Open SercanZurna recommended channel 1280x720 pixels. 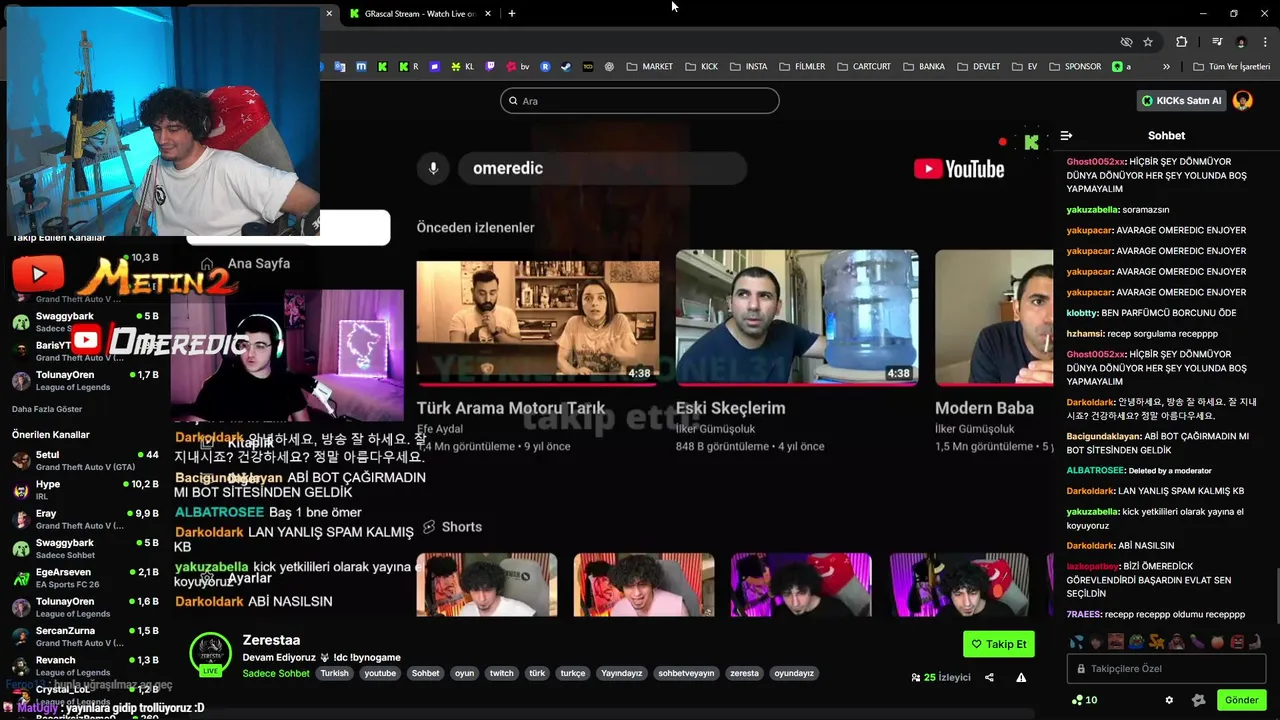point(85,637)
